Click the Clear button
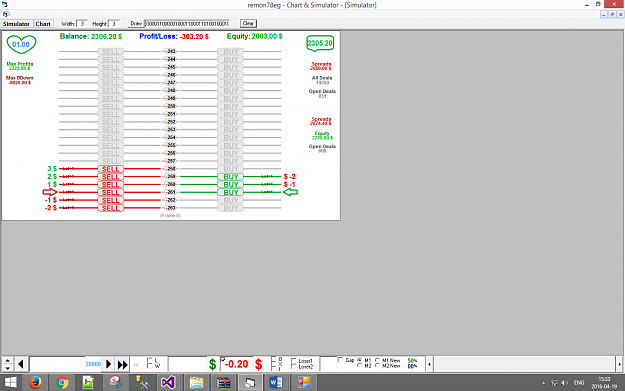The width and height of the screenshot is (625, 391). tap(248, 24)
